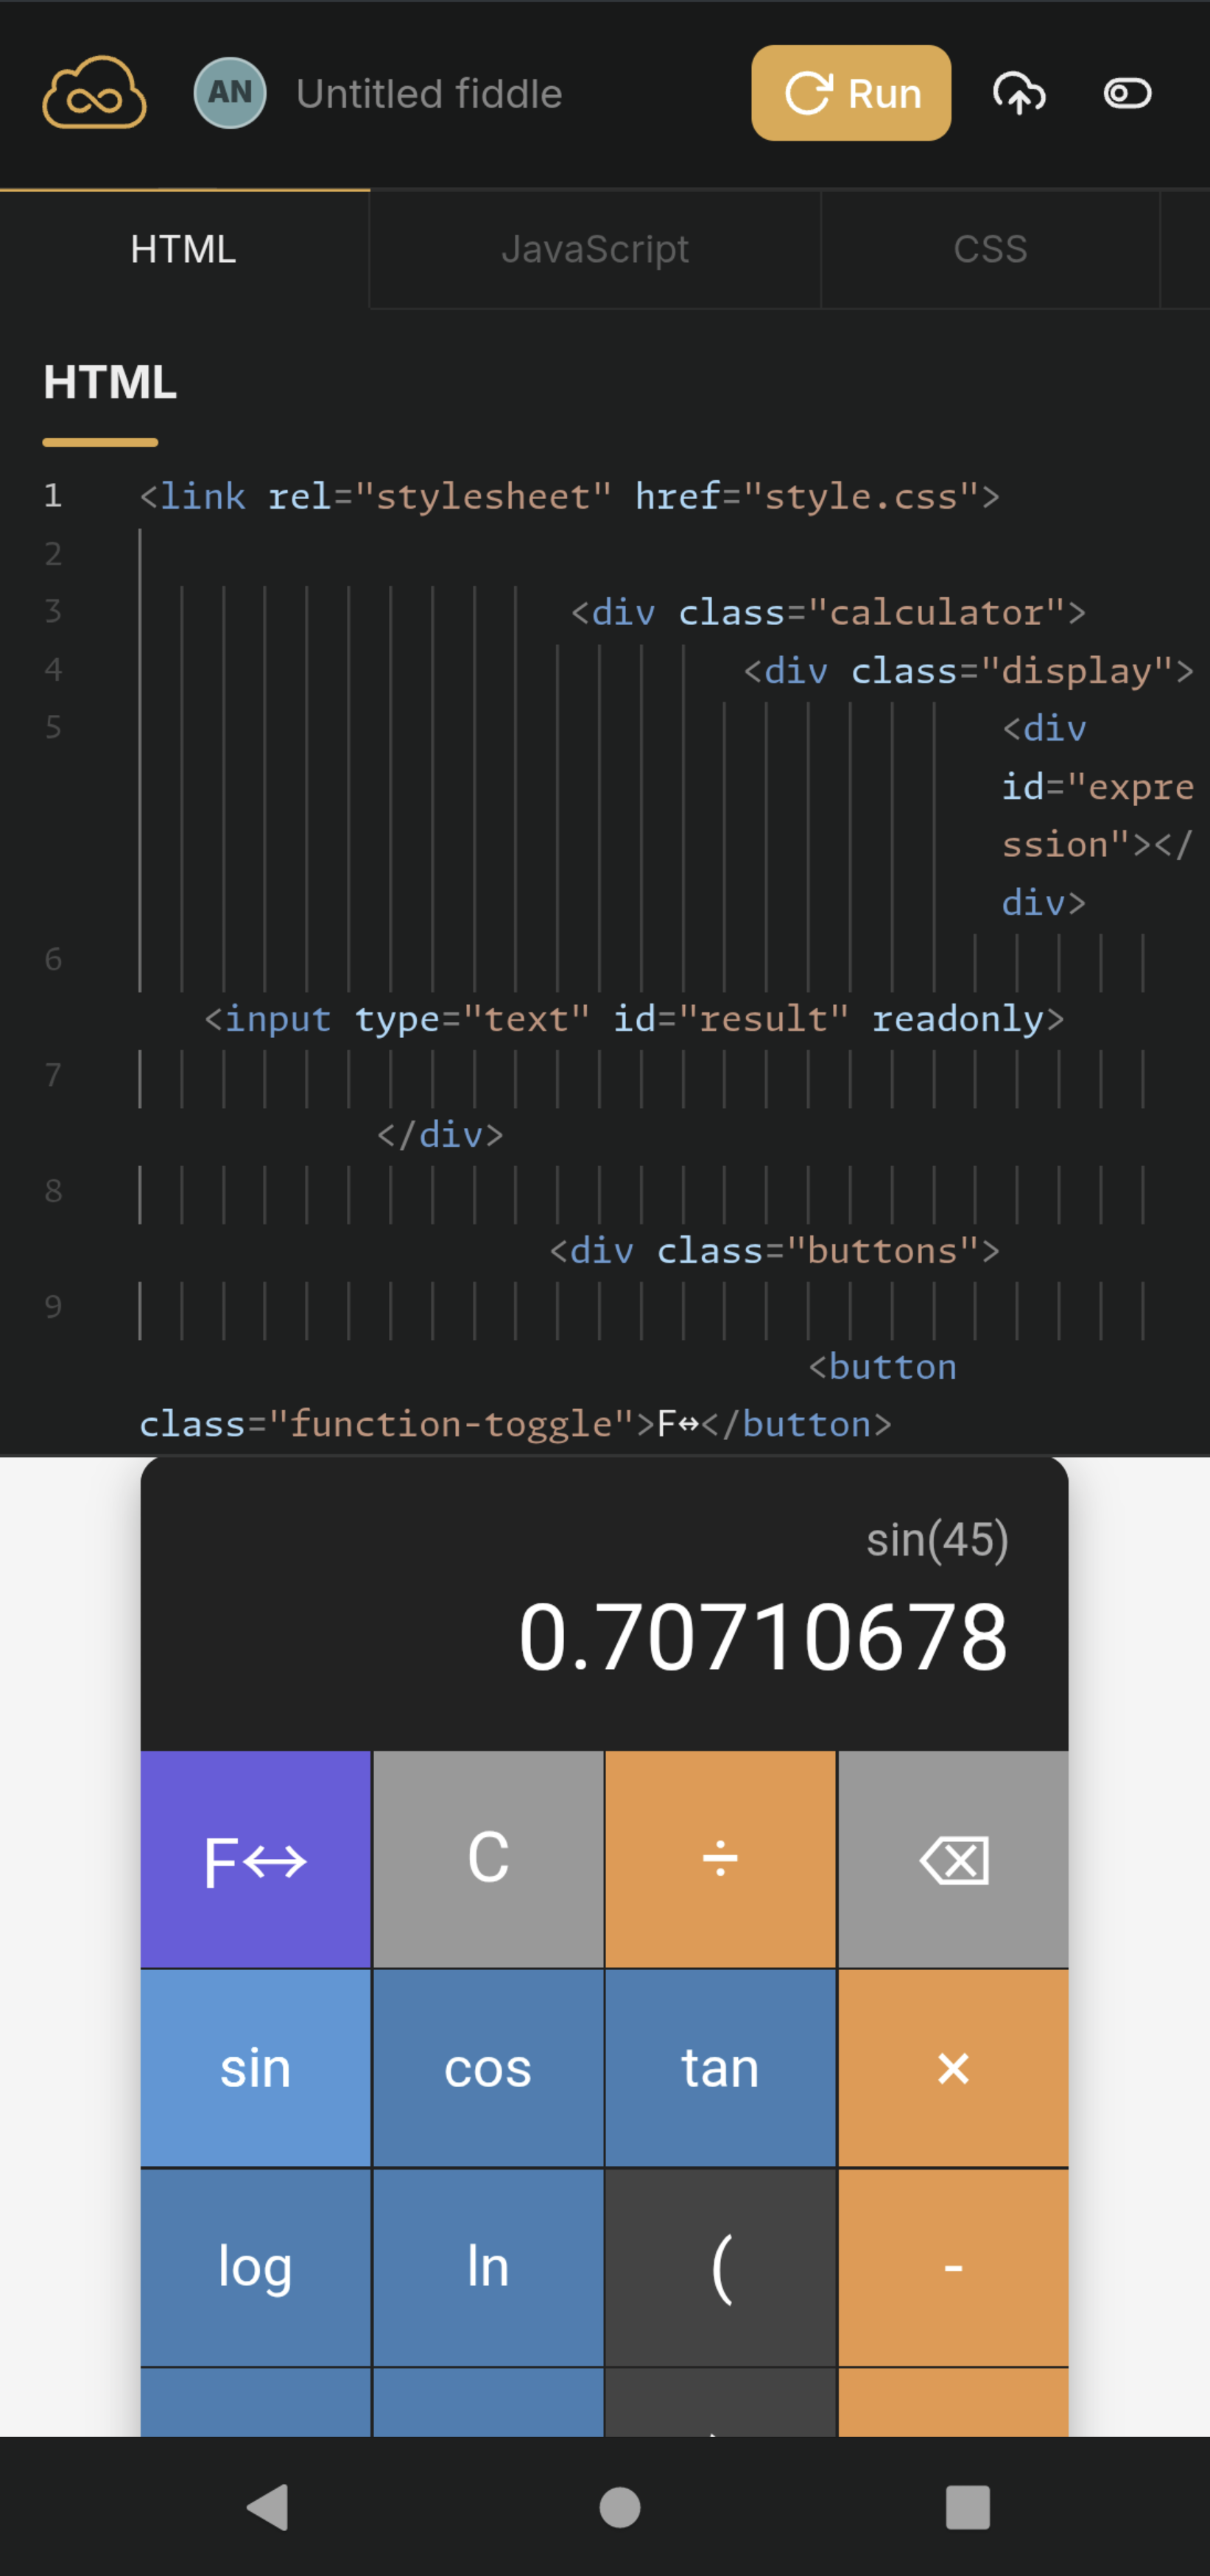Click the JSFiddle cloud logo
Image resolution: width=1210 pixels, height=2576 pixels.
tap(94, 93)
